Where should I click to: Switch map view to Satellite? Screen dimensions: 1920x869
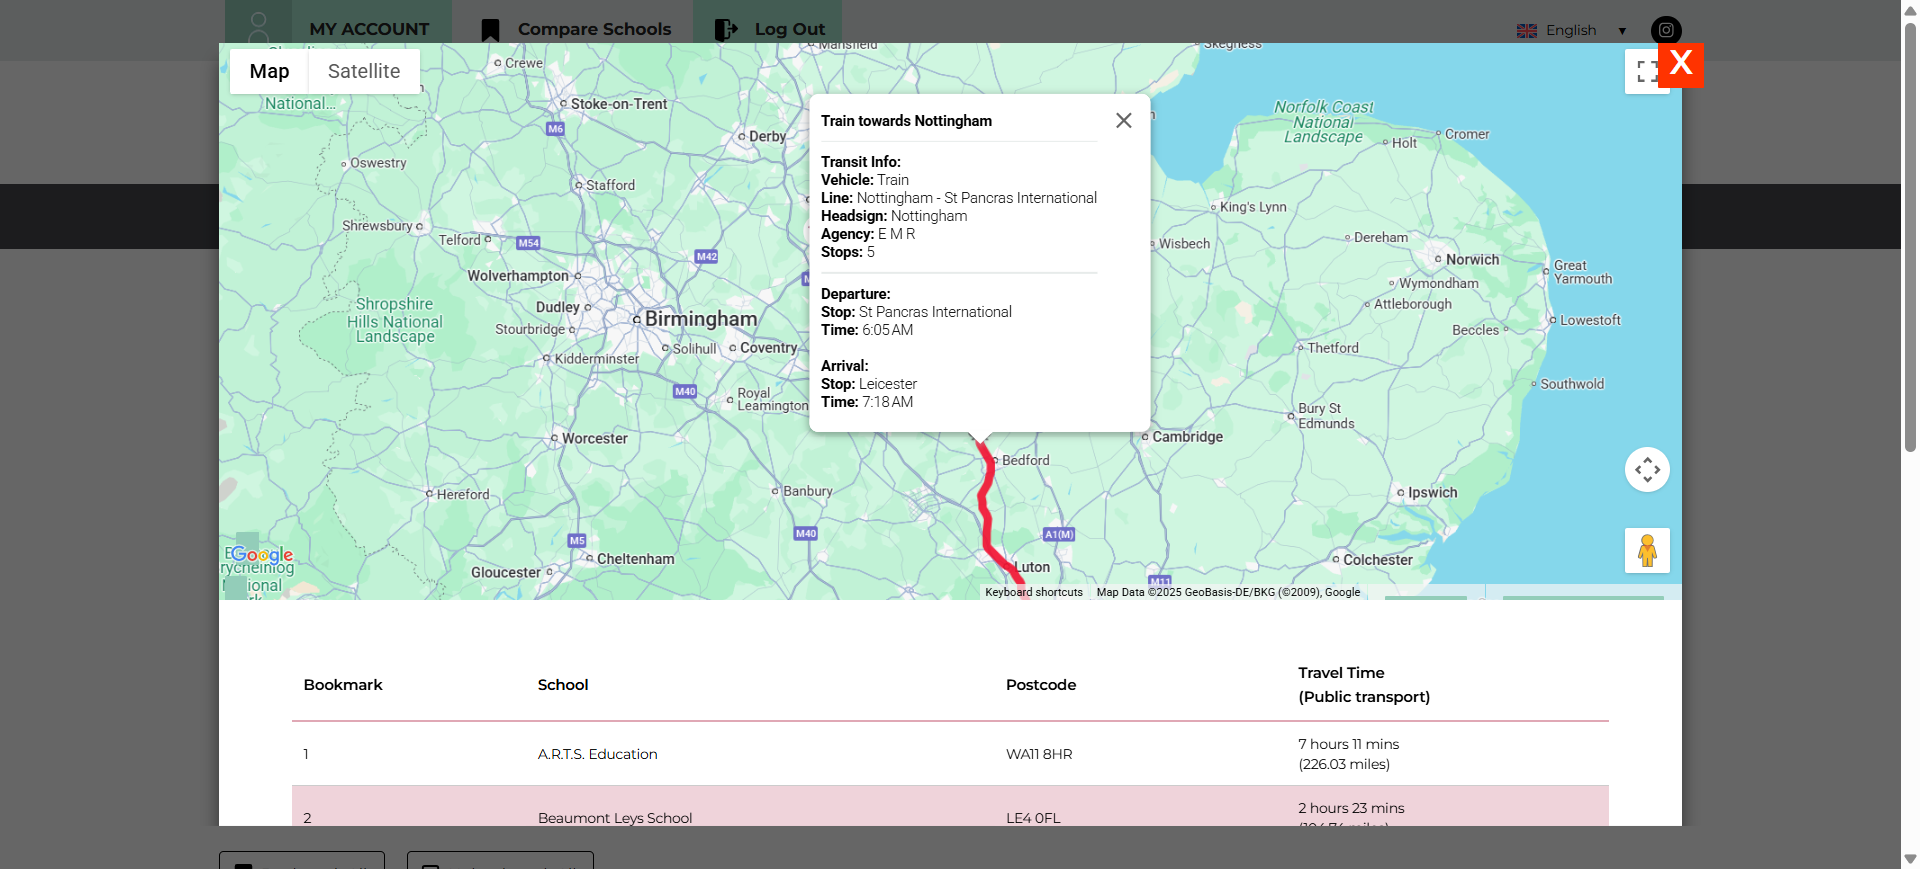pyautogui.click(x=364, y=71)
